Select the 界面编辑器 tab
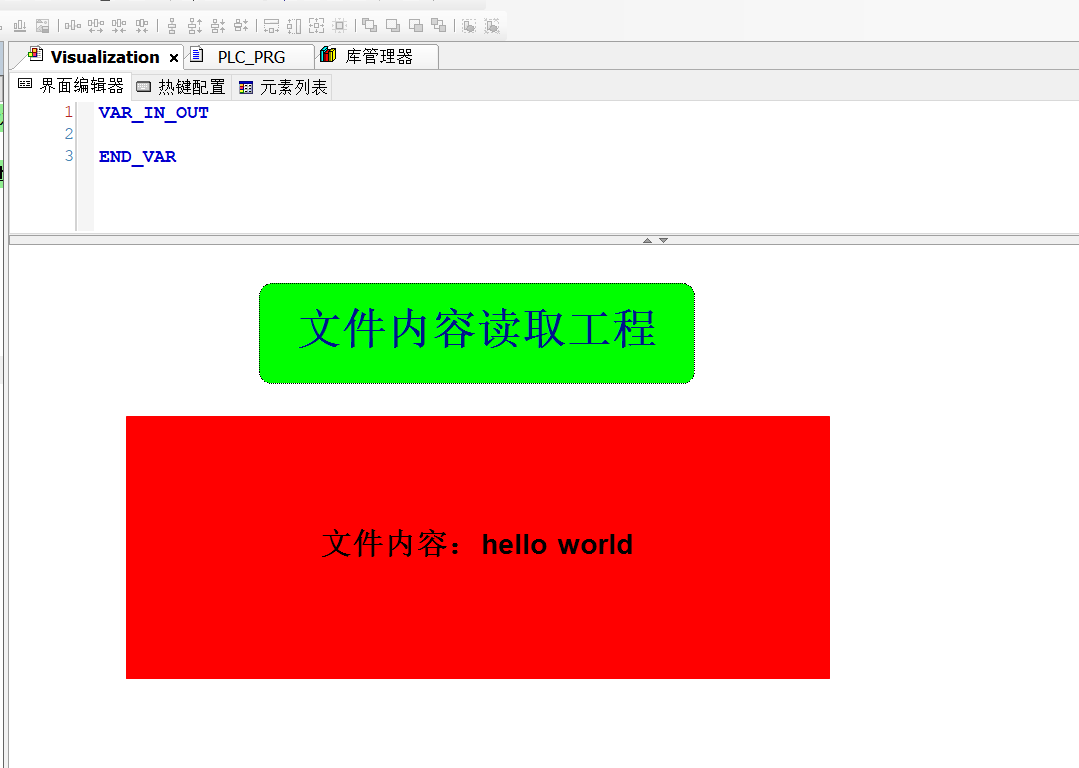The height and width of the screenshot is (768, 1079). (x=70, y=86)
